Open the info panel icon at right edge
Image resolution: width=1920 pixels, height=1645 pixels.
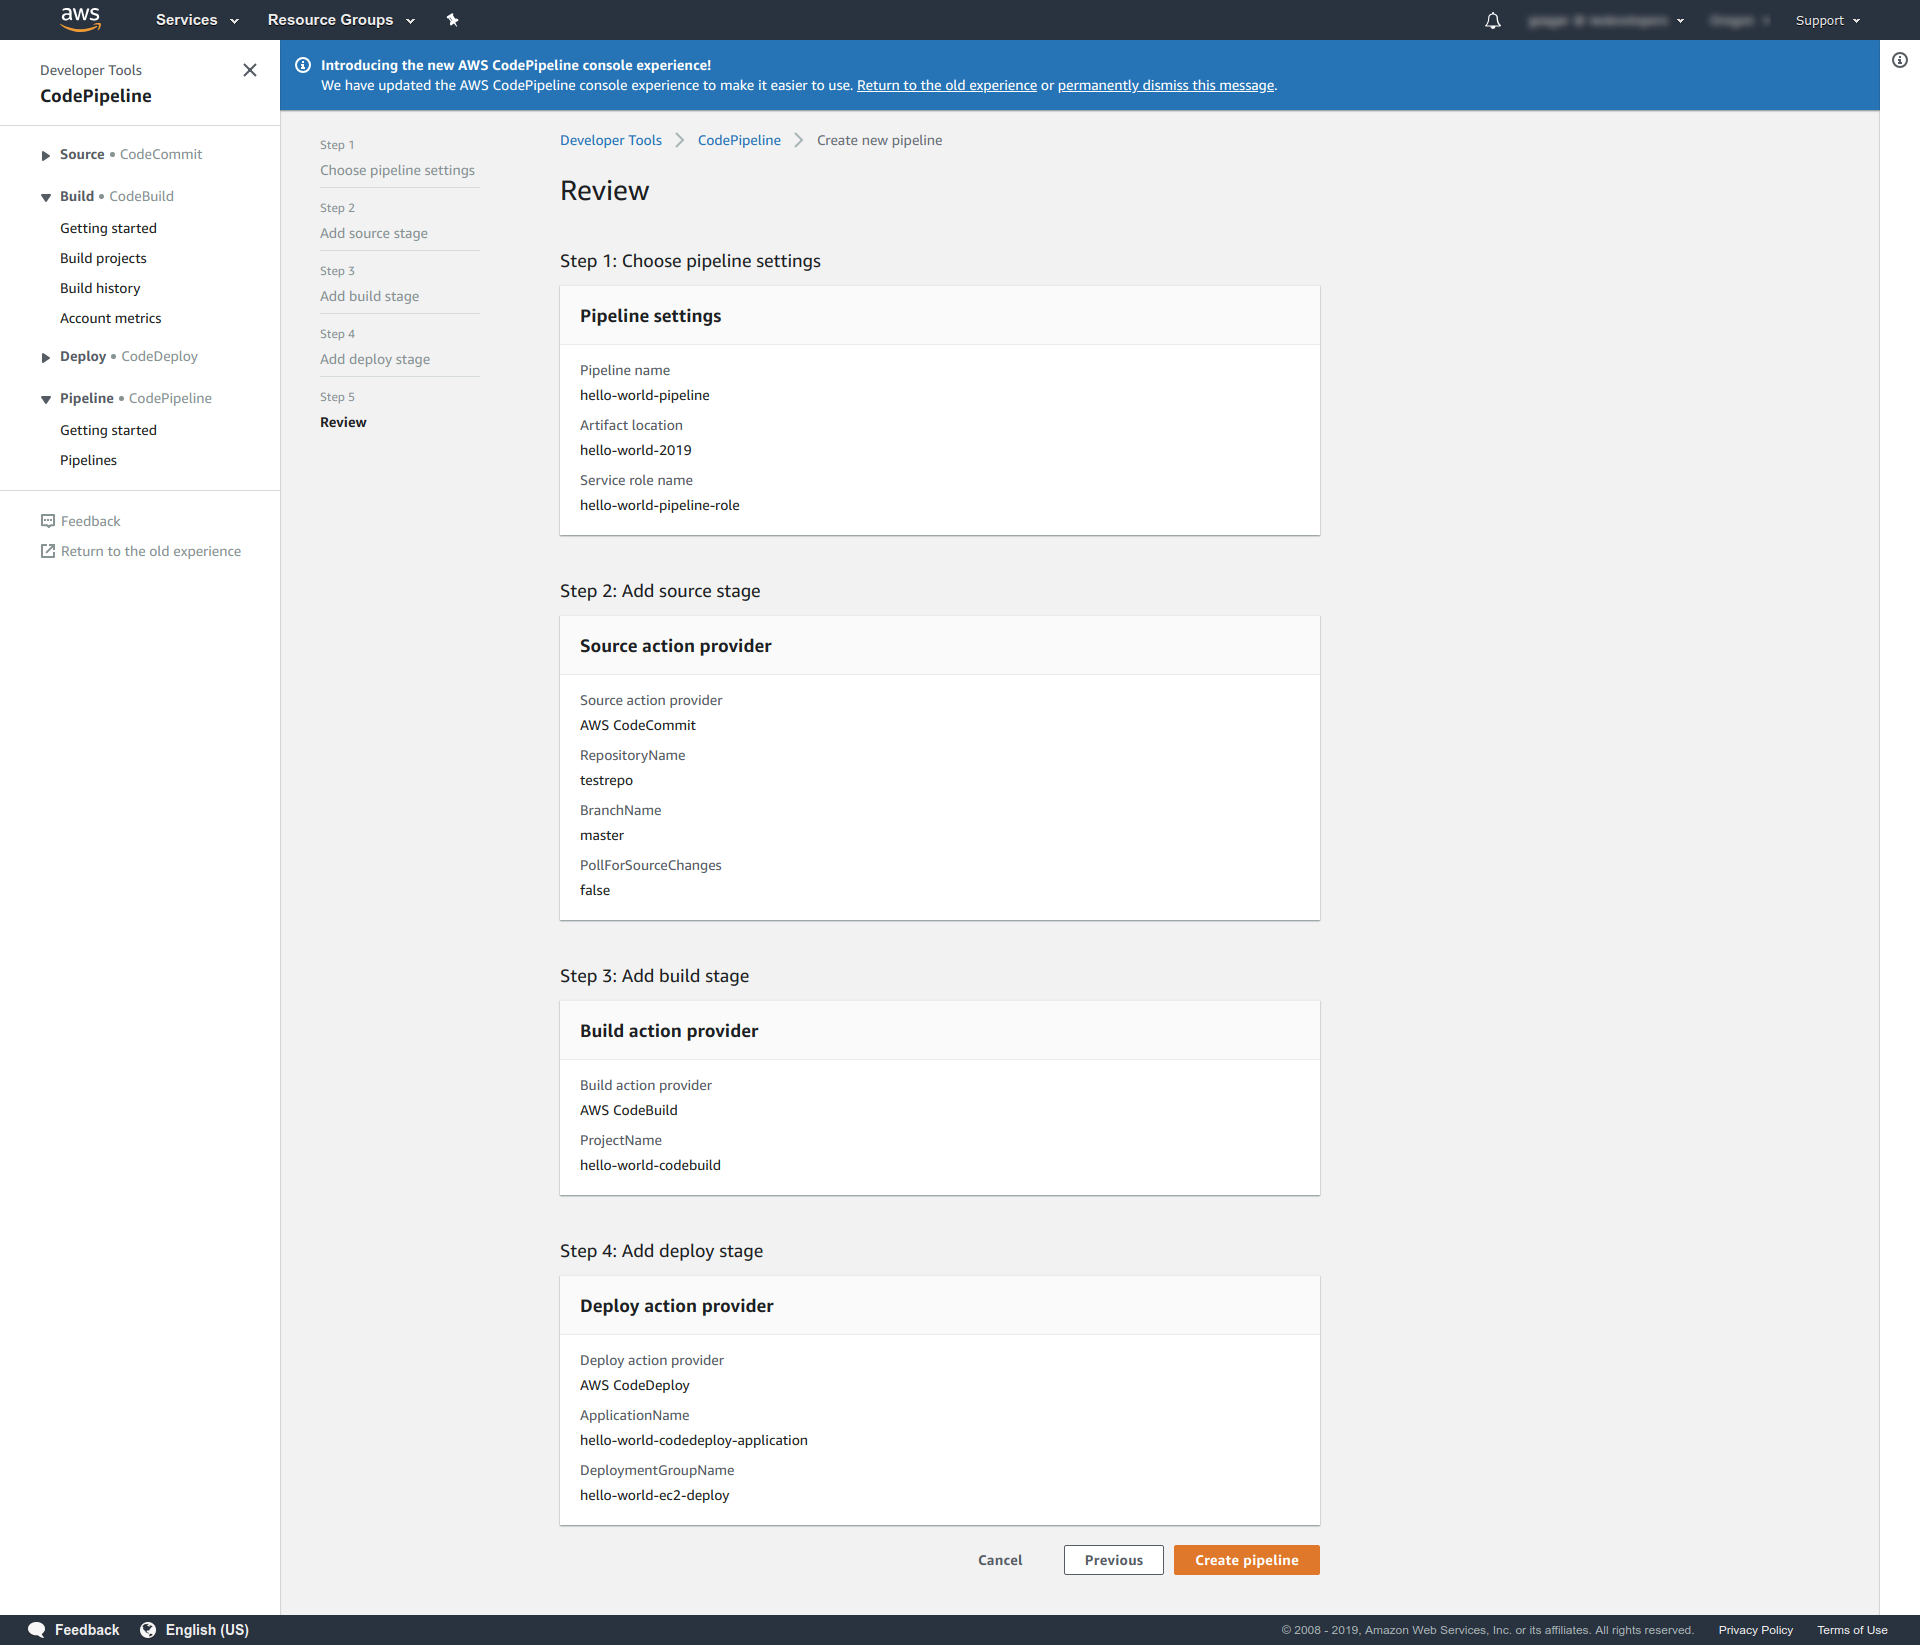pos(1900,60)
